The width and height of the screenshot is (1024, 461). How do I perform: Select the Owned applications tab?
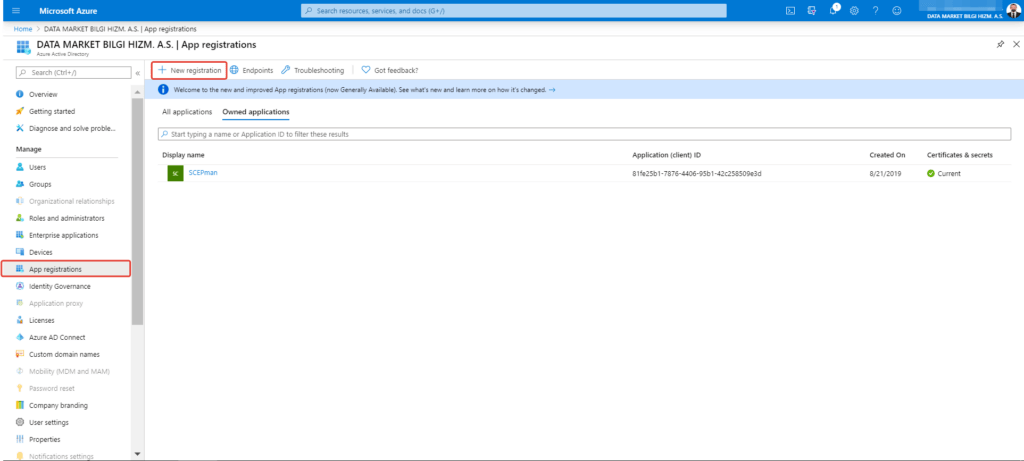pos(256,112)
